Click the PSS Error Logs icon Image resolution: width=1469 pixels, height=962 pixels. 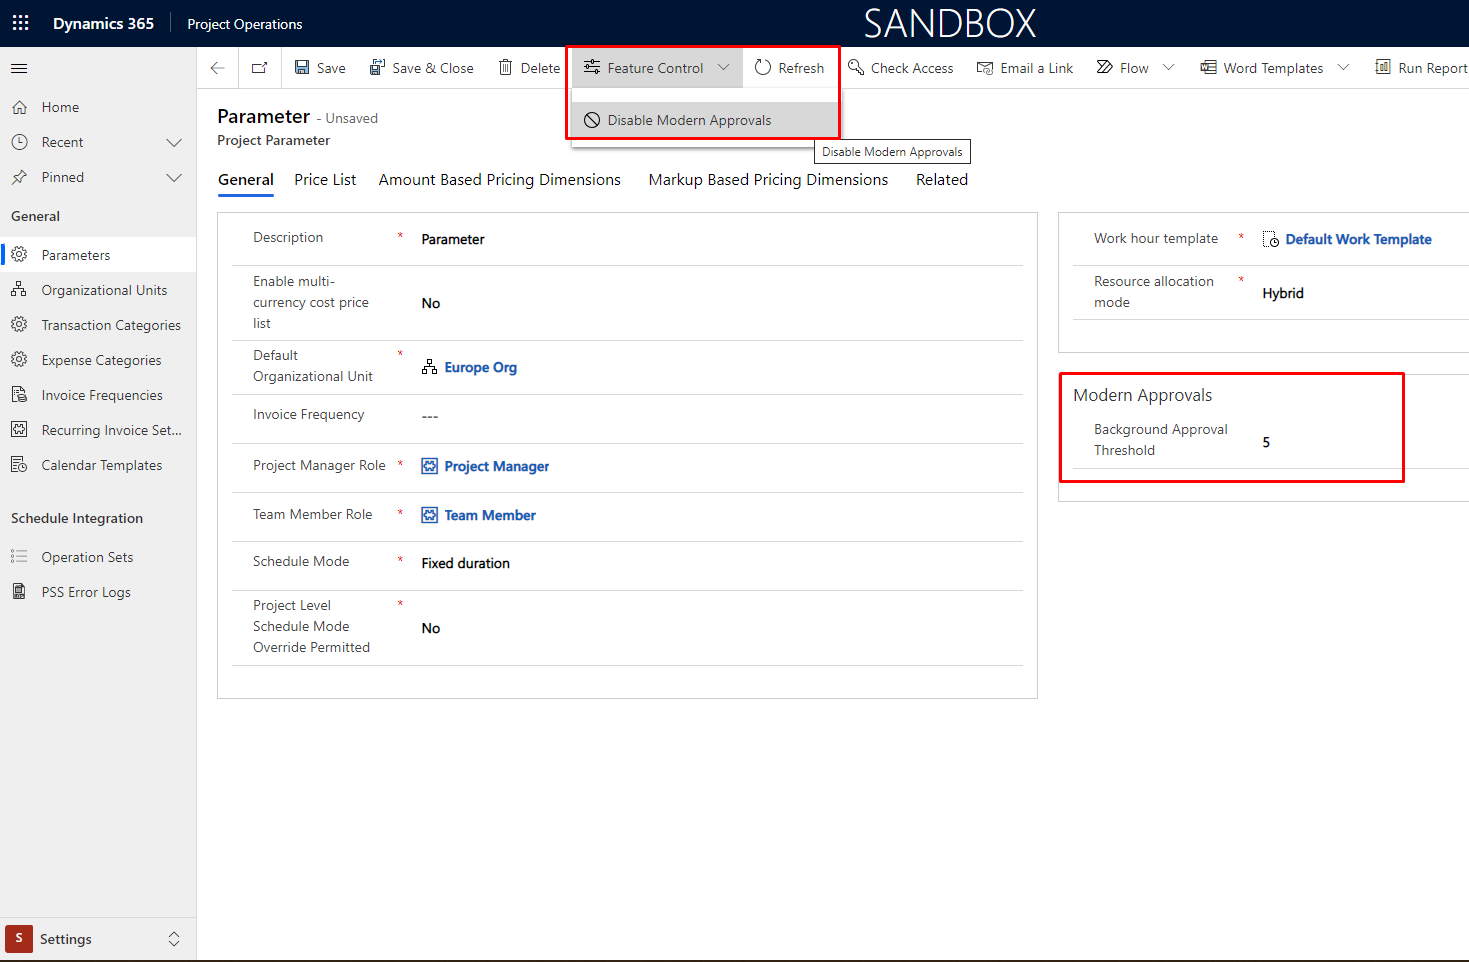tap(19, 591)
